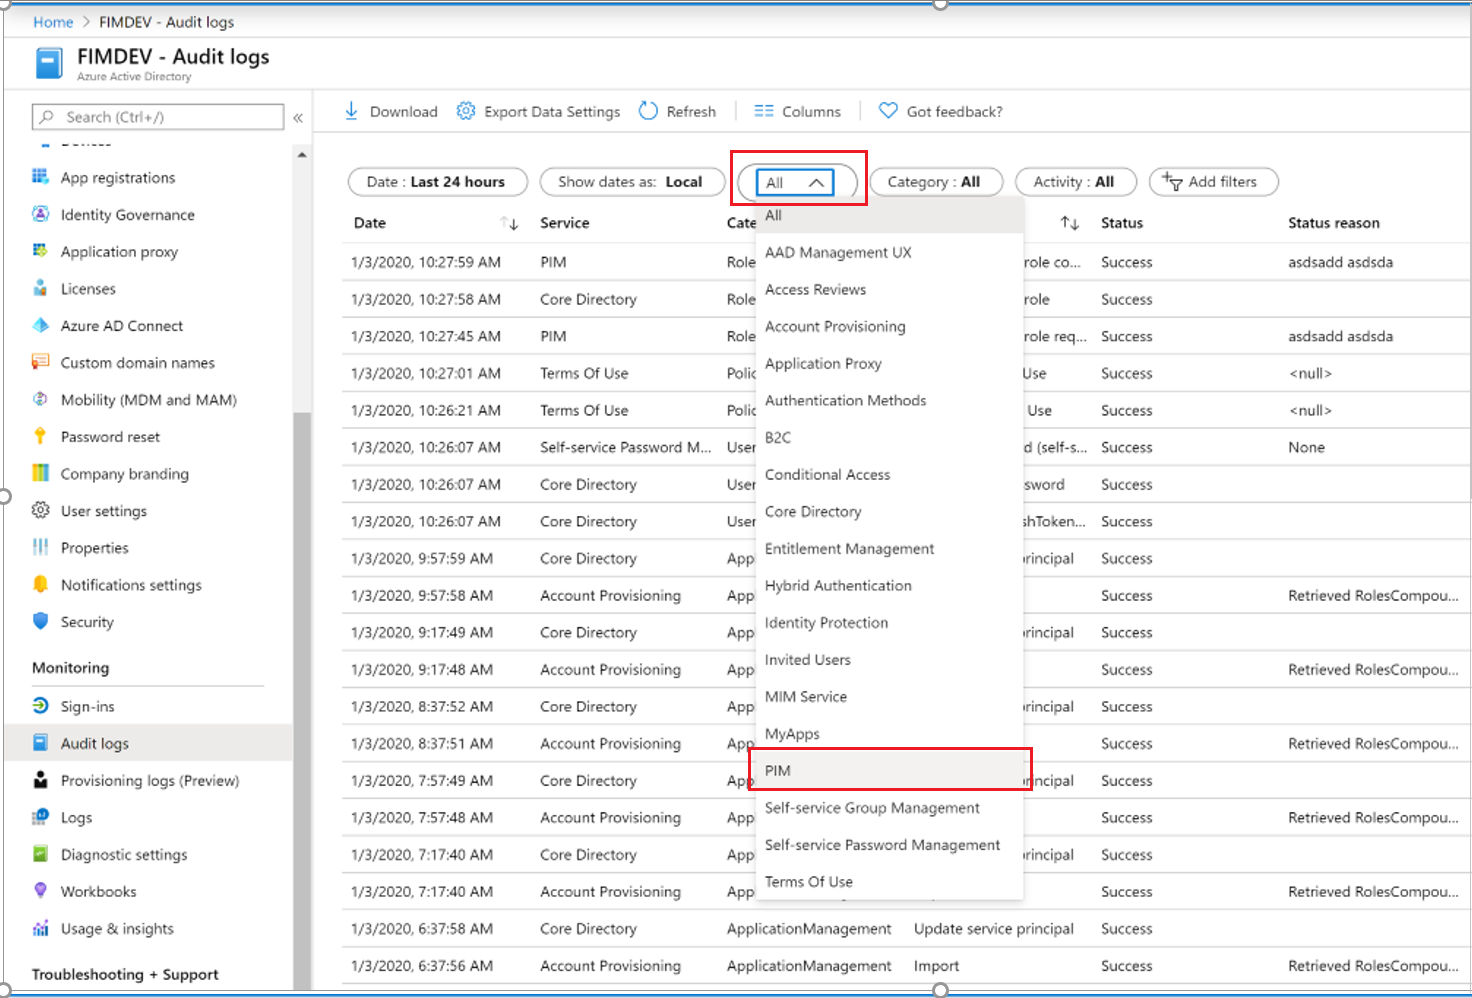Open Audit logs in sidebar
This screenshot has width=1472, height=998.
[148, 743]
